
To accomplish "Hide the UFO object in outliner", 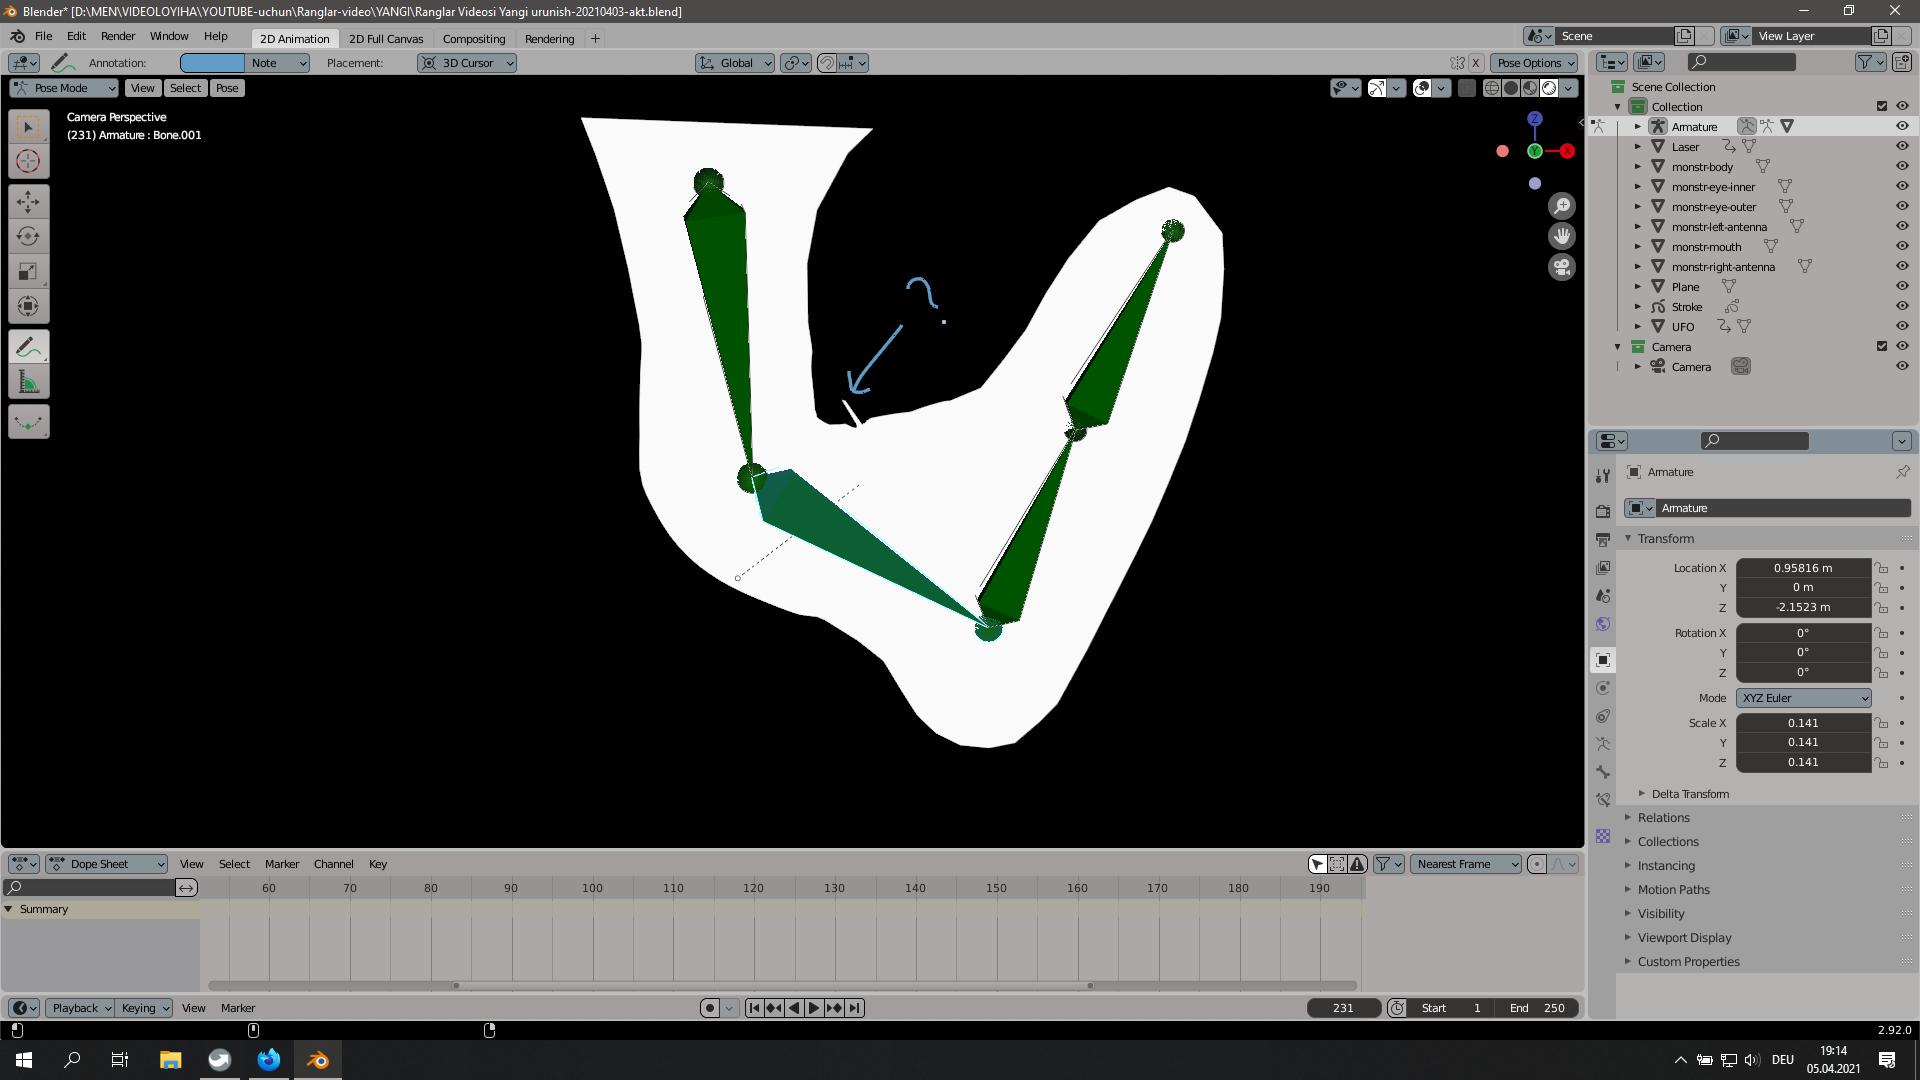I will [1902, 326].
